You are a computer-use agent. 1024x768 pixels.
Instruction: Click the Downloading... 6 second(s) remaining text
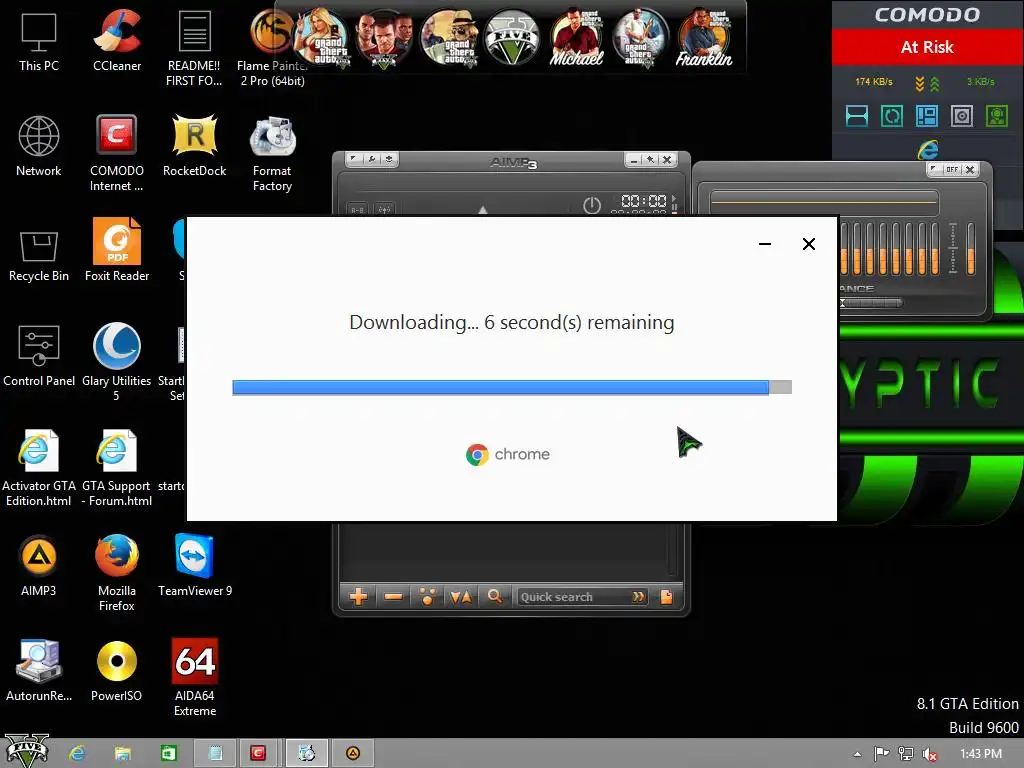point(512,323)
